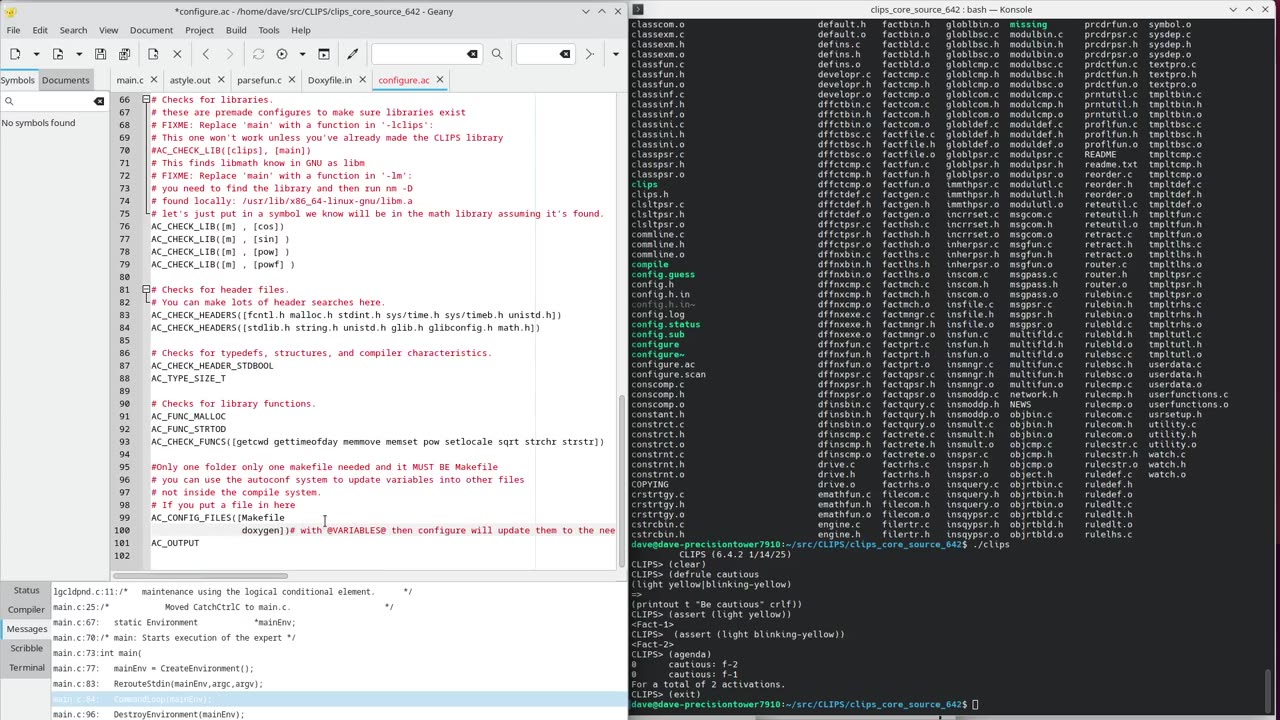Open the toolbar overflow dropdown

(615, 54)
